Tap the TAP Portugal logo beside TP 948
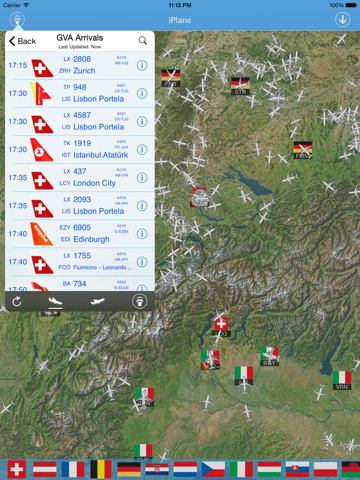 pyautogui.click(x=41, y=94)
